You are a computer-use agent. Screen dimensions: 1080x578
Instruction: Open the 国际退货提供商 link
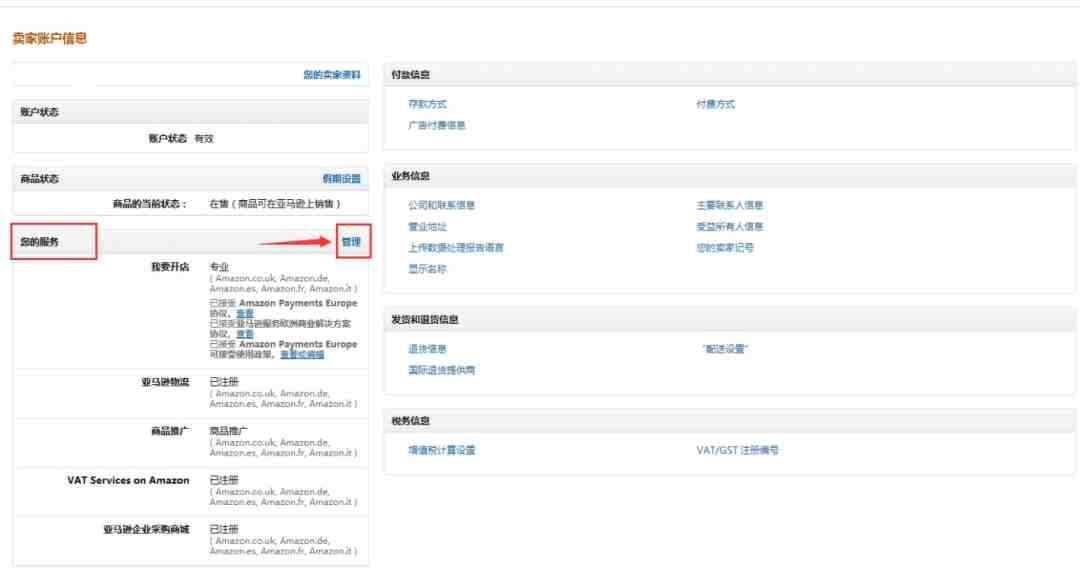[442, 371]
